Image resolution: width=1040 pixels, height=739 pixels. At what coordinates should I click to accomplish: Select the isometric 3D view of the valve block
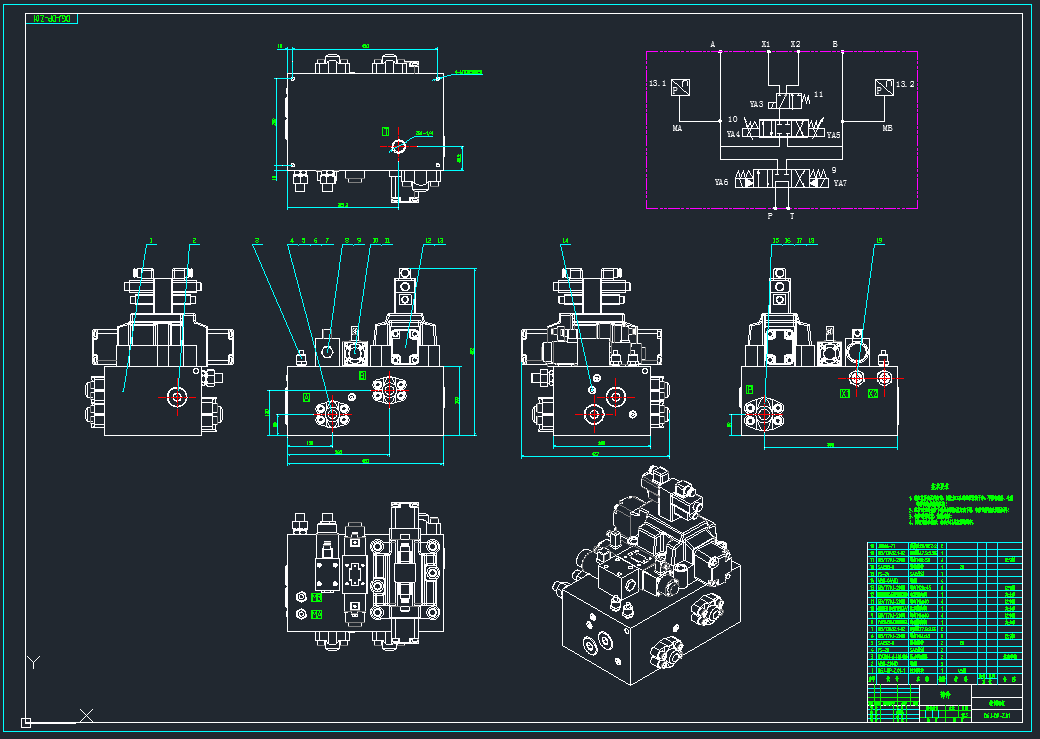click(647, 575)
